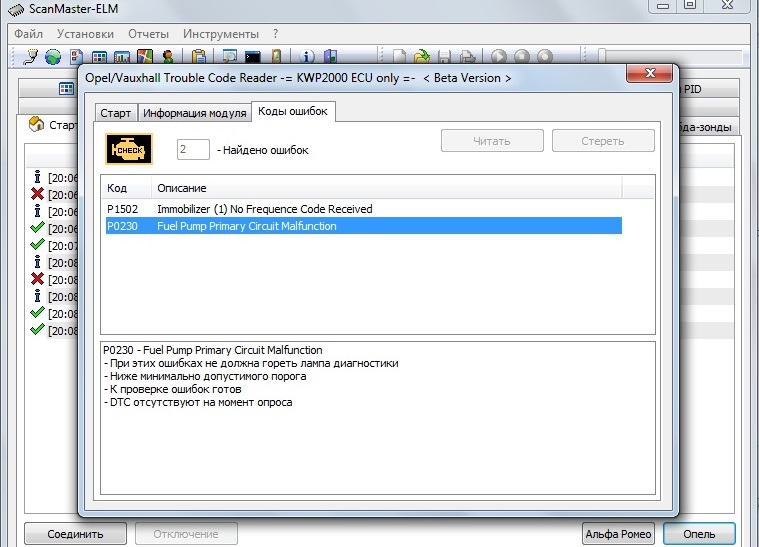
Task: Open the question mark help menu
Action: tap(275, 34)
